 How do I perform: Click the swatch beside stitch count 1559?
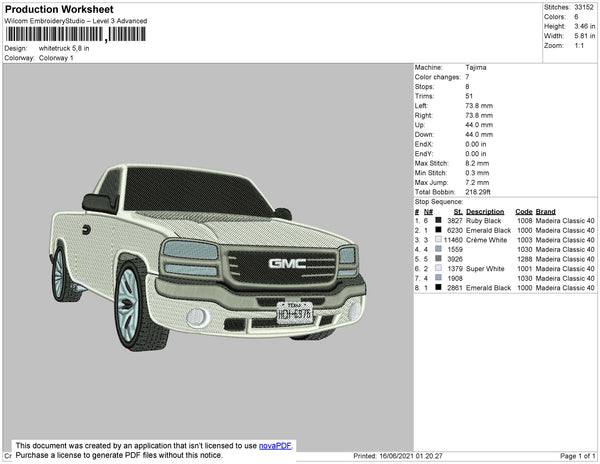[x=439, y=249]
